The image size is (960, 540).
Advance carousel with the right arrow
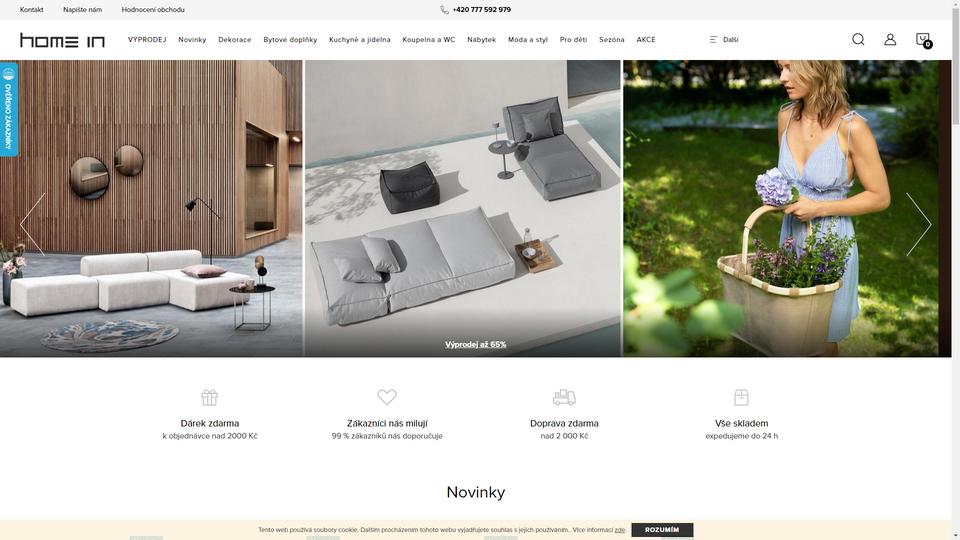pos(918,224)
